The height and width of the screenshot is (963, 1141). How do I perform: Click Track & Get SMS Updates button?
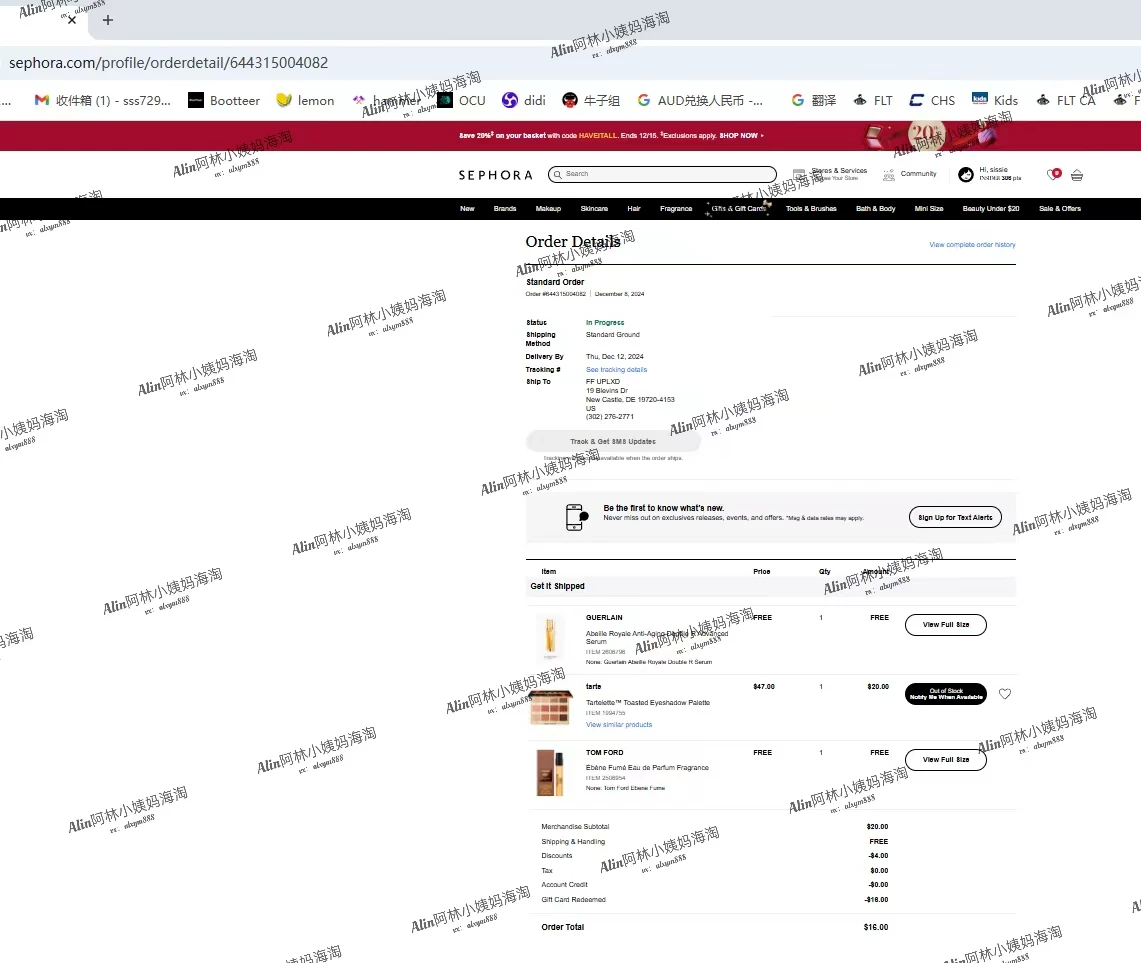613,442
